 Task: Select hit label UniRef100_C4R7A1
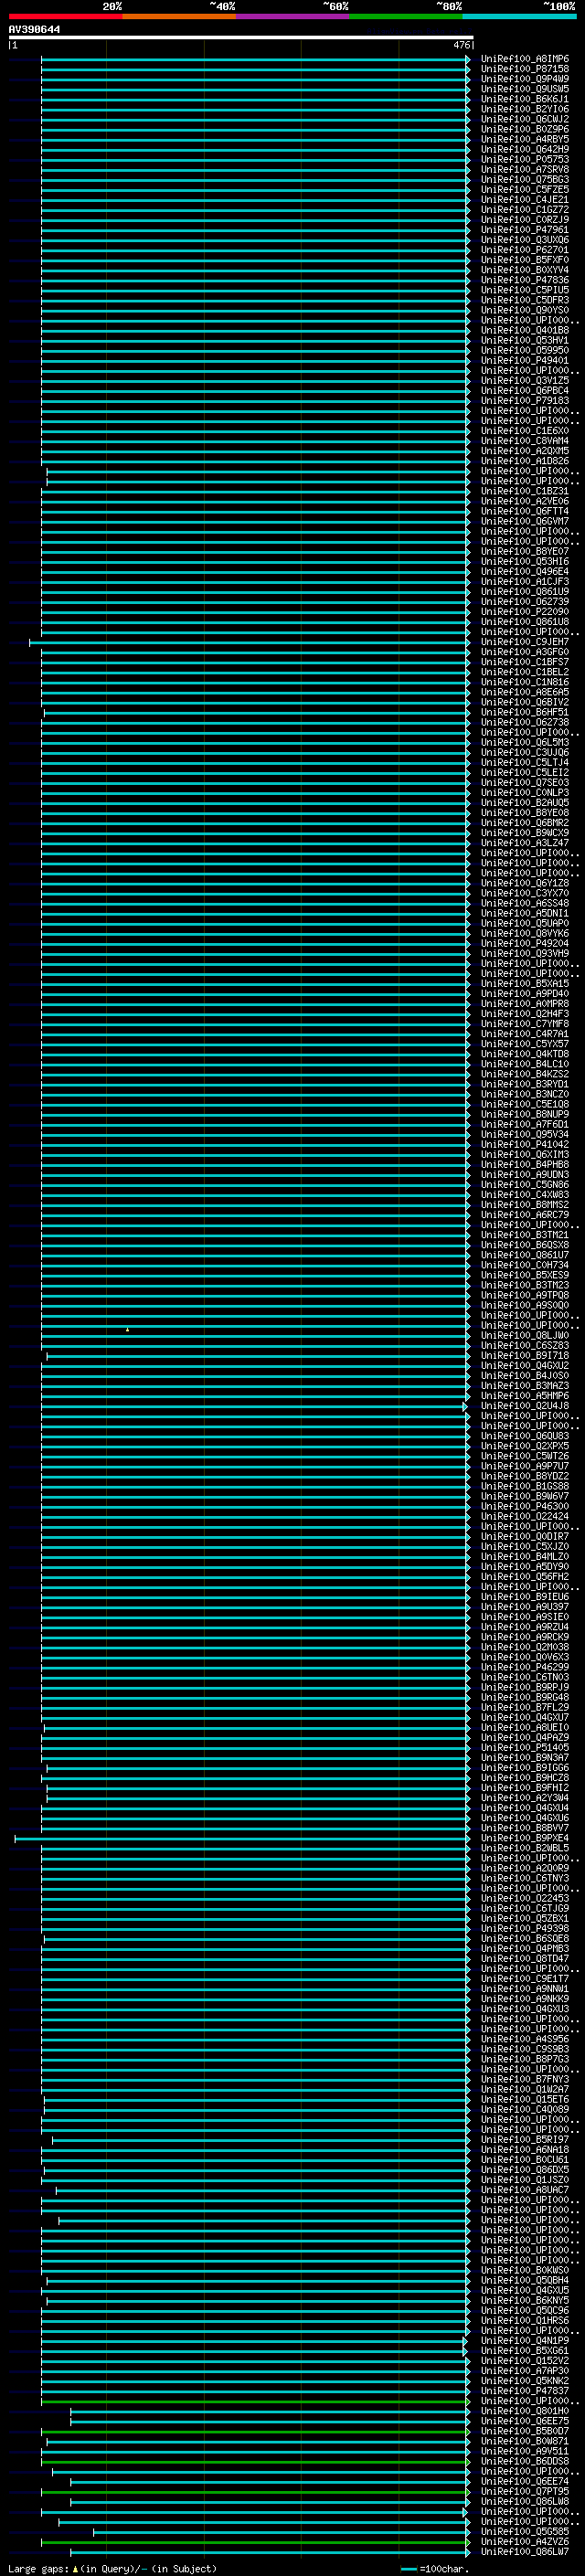click(524, 1034)
